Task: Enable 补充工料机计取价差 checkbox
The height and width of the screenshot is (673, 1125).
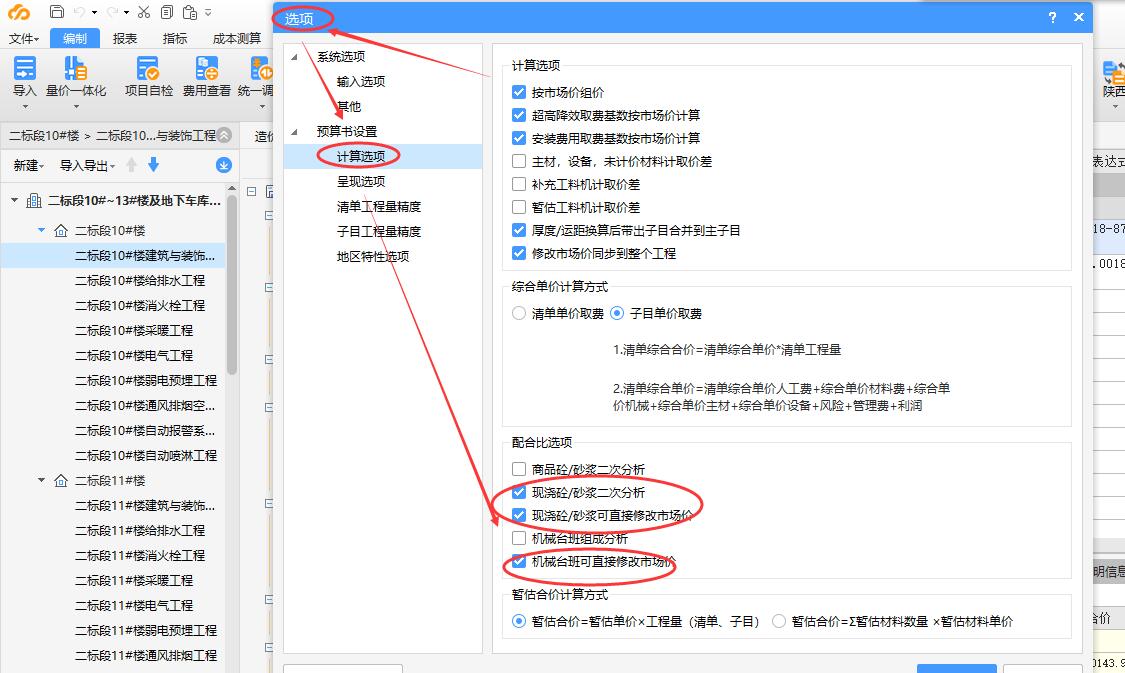Action: (519, 184)
